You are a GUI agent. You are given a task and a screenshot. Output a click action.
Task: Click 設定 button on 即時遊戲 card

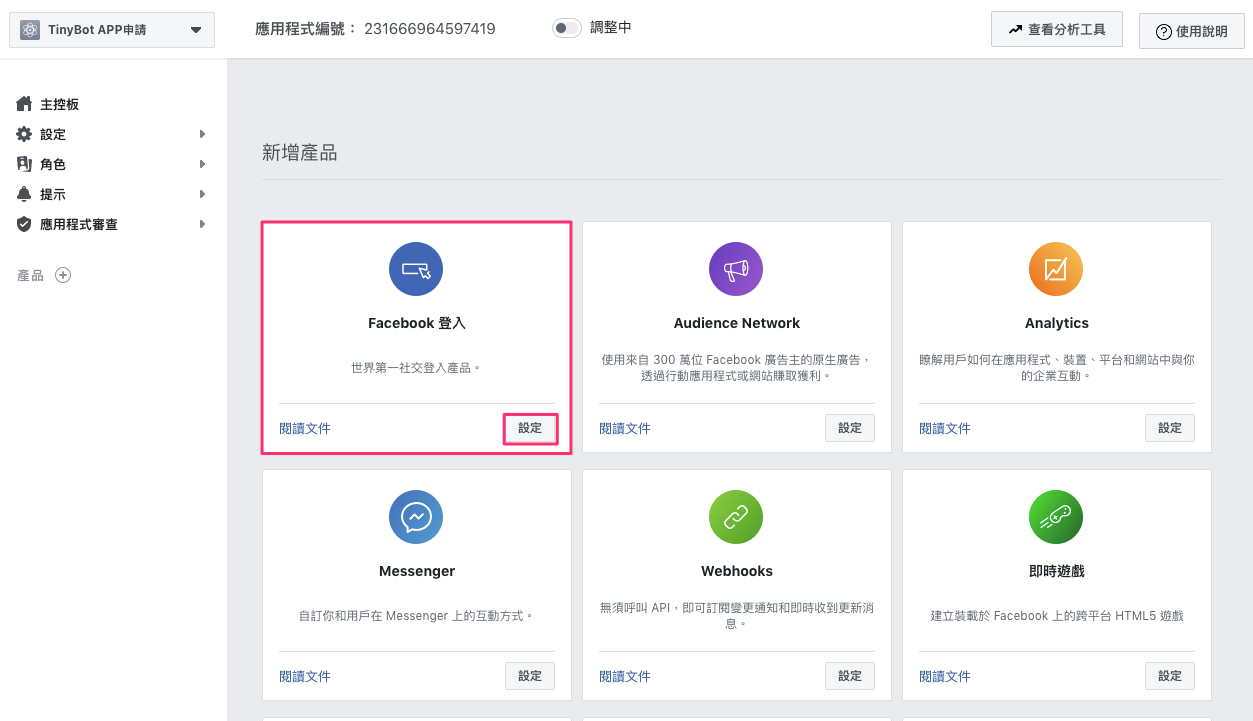[1170, 676]
